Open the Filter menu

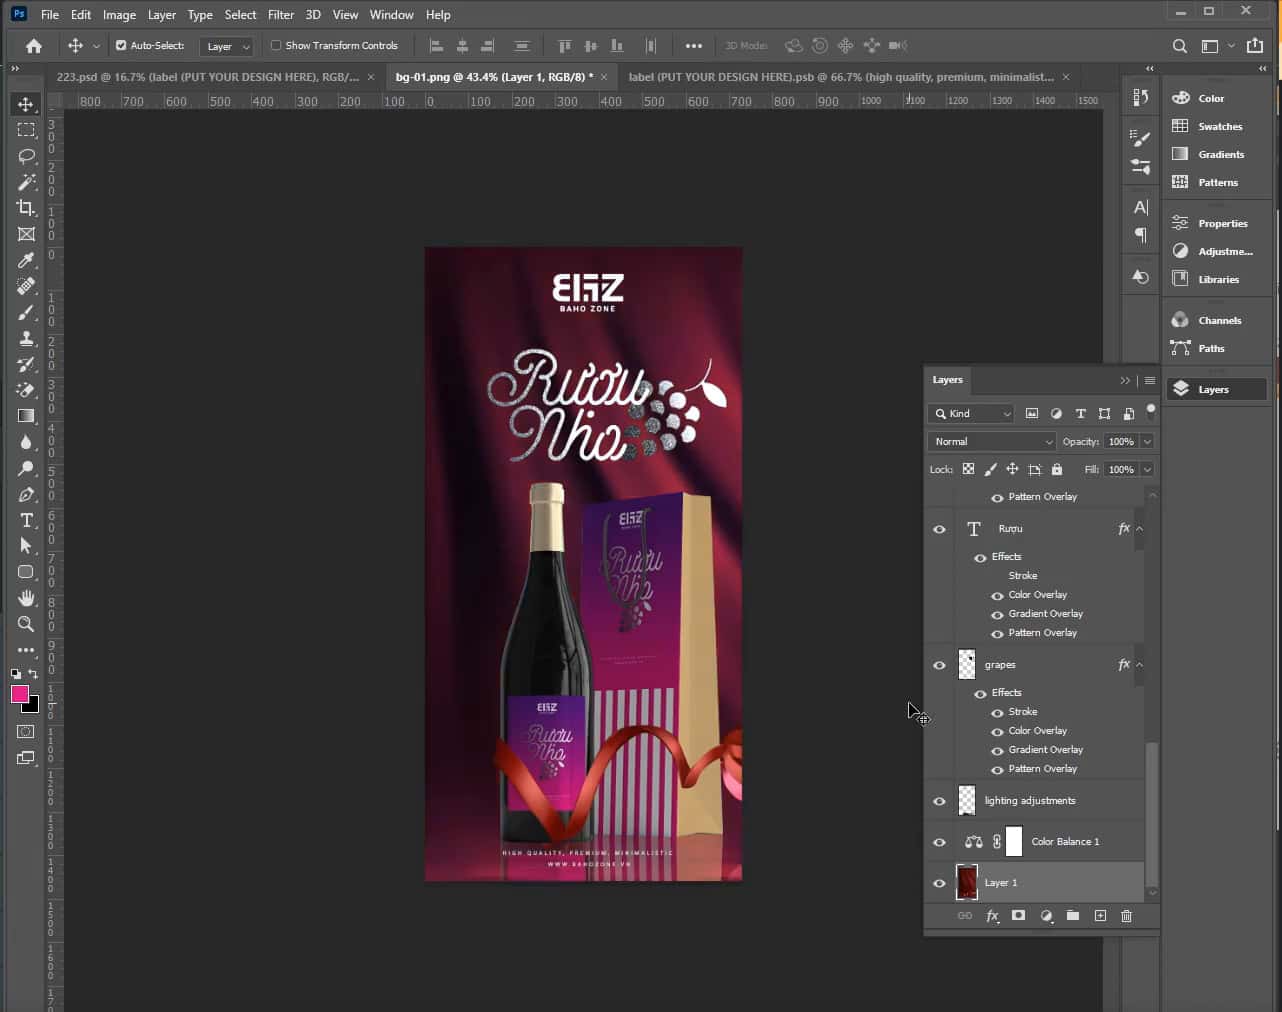click(281, 15)
